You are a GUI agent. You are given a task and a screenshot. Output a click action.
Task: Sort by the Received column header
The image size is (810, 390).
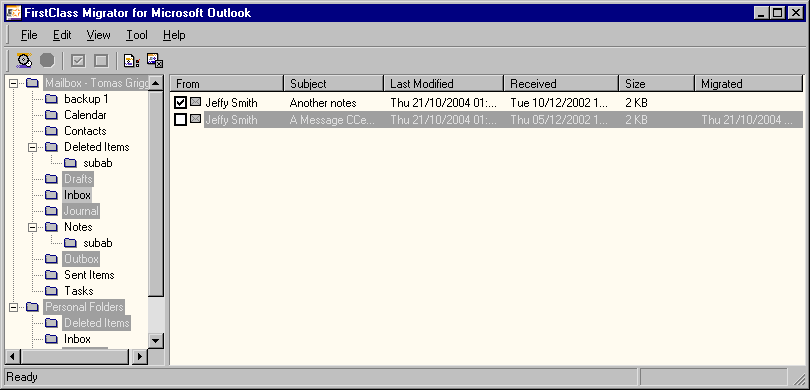(x=562, y=84)
